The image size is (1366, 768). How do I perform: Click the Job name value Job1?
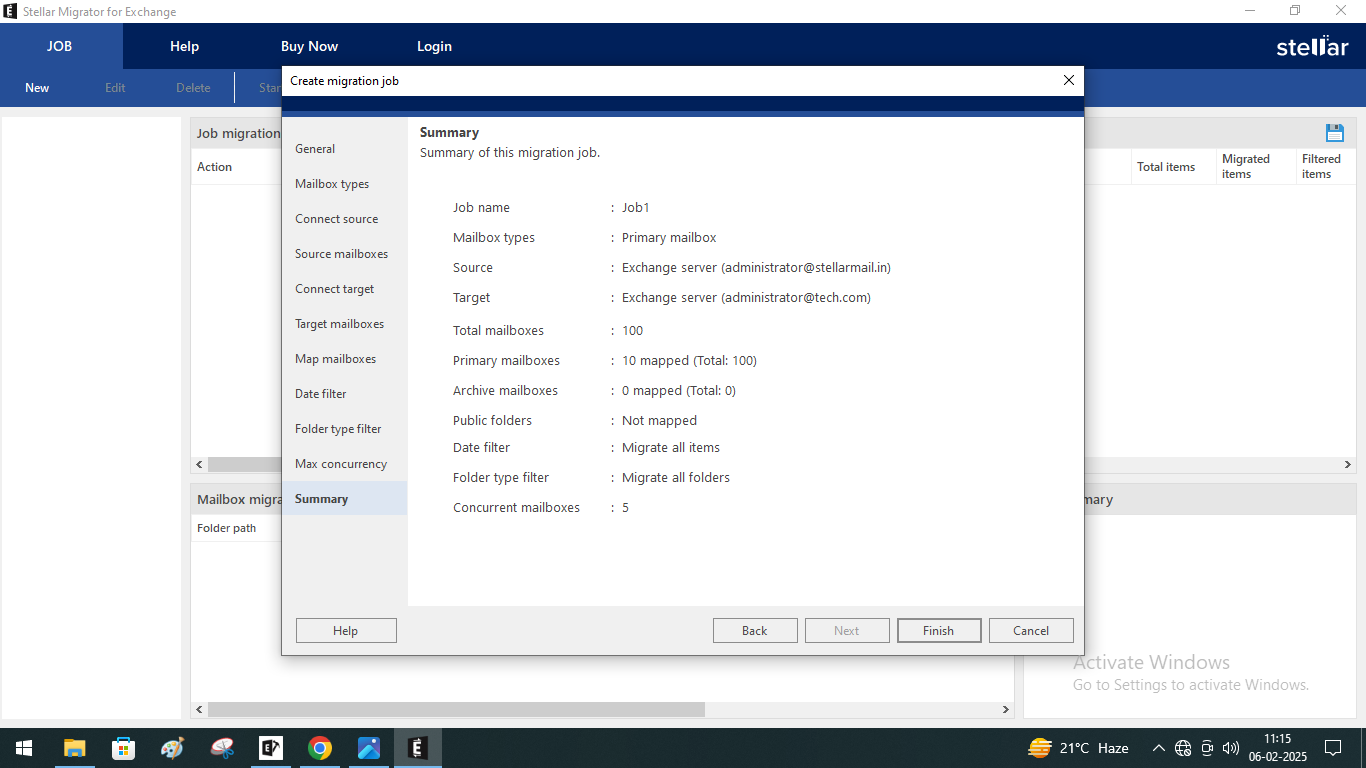(636, 208)
